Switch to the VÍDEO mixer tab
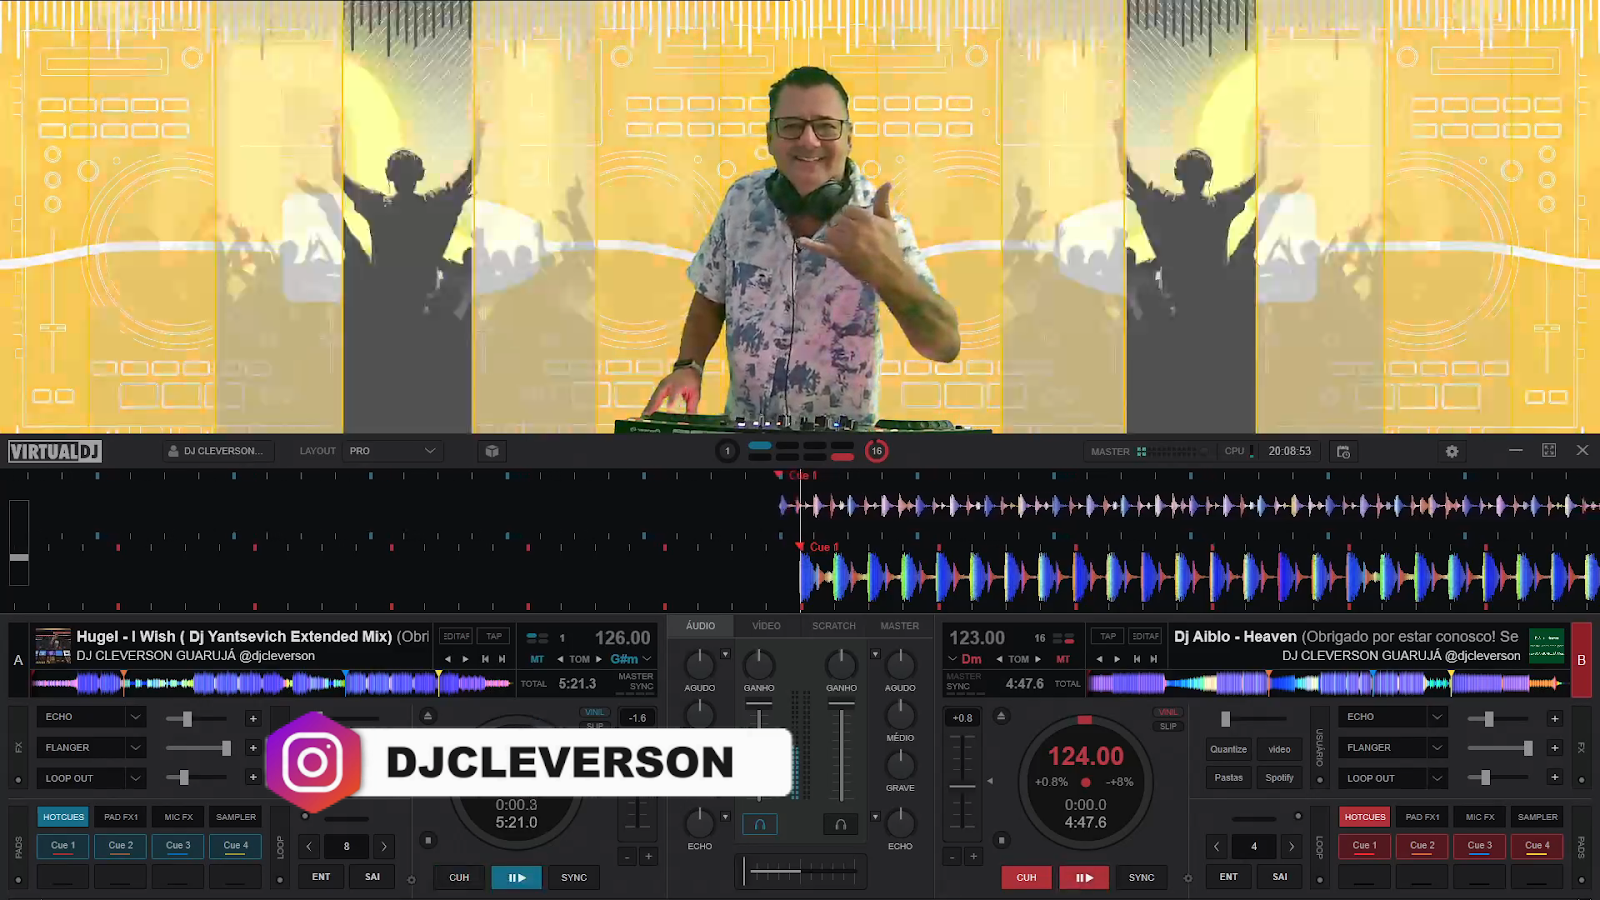Viewport: 1600px width, 900px height. point(766,626)
